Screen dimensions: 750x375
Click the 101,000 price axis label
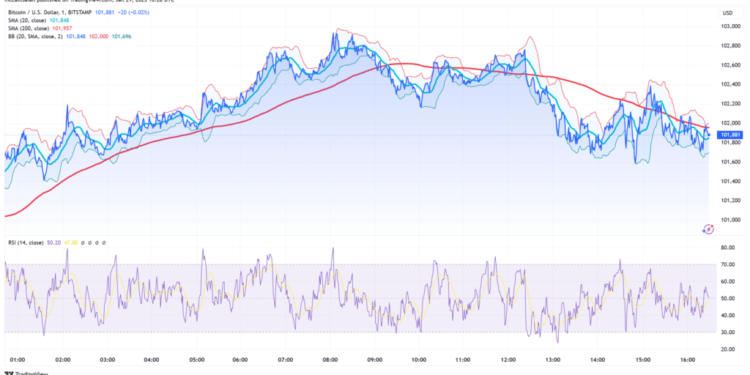point(731,220)
